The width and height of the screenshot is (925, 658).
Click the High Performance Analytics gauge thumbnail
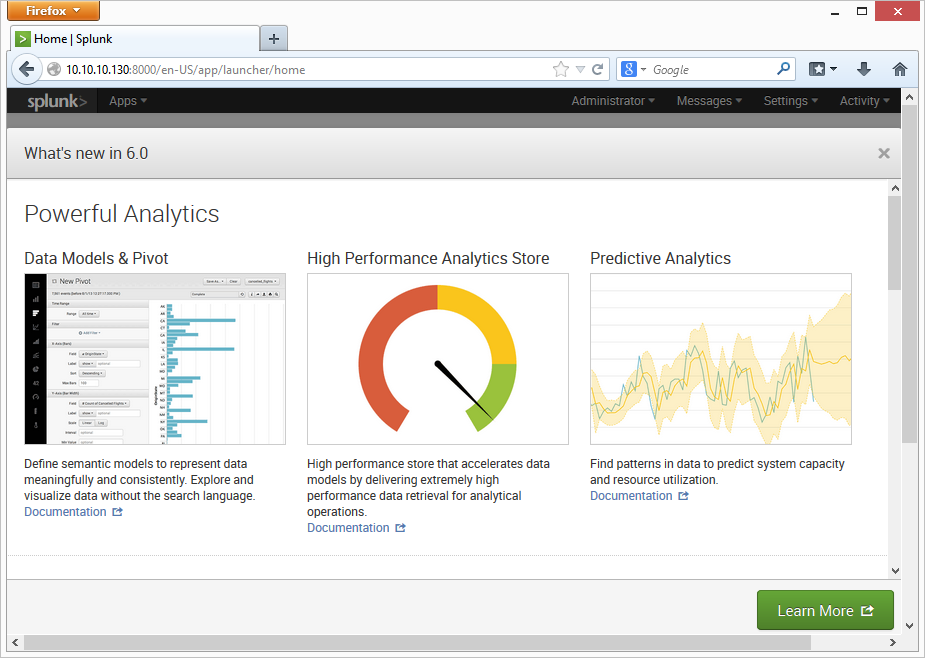coord(438,359)
